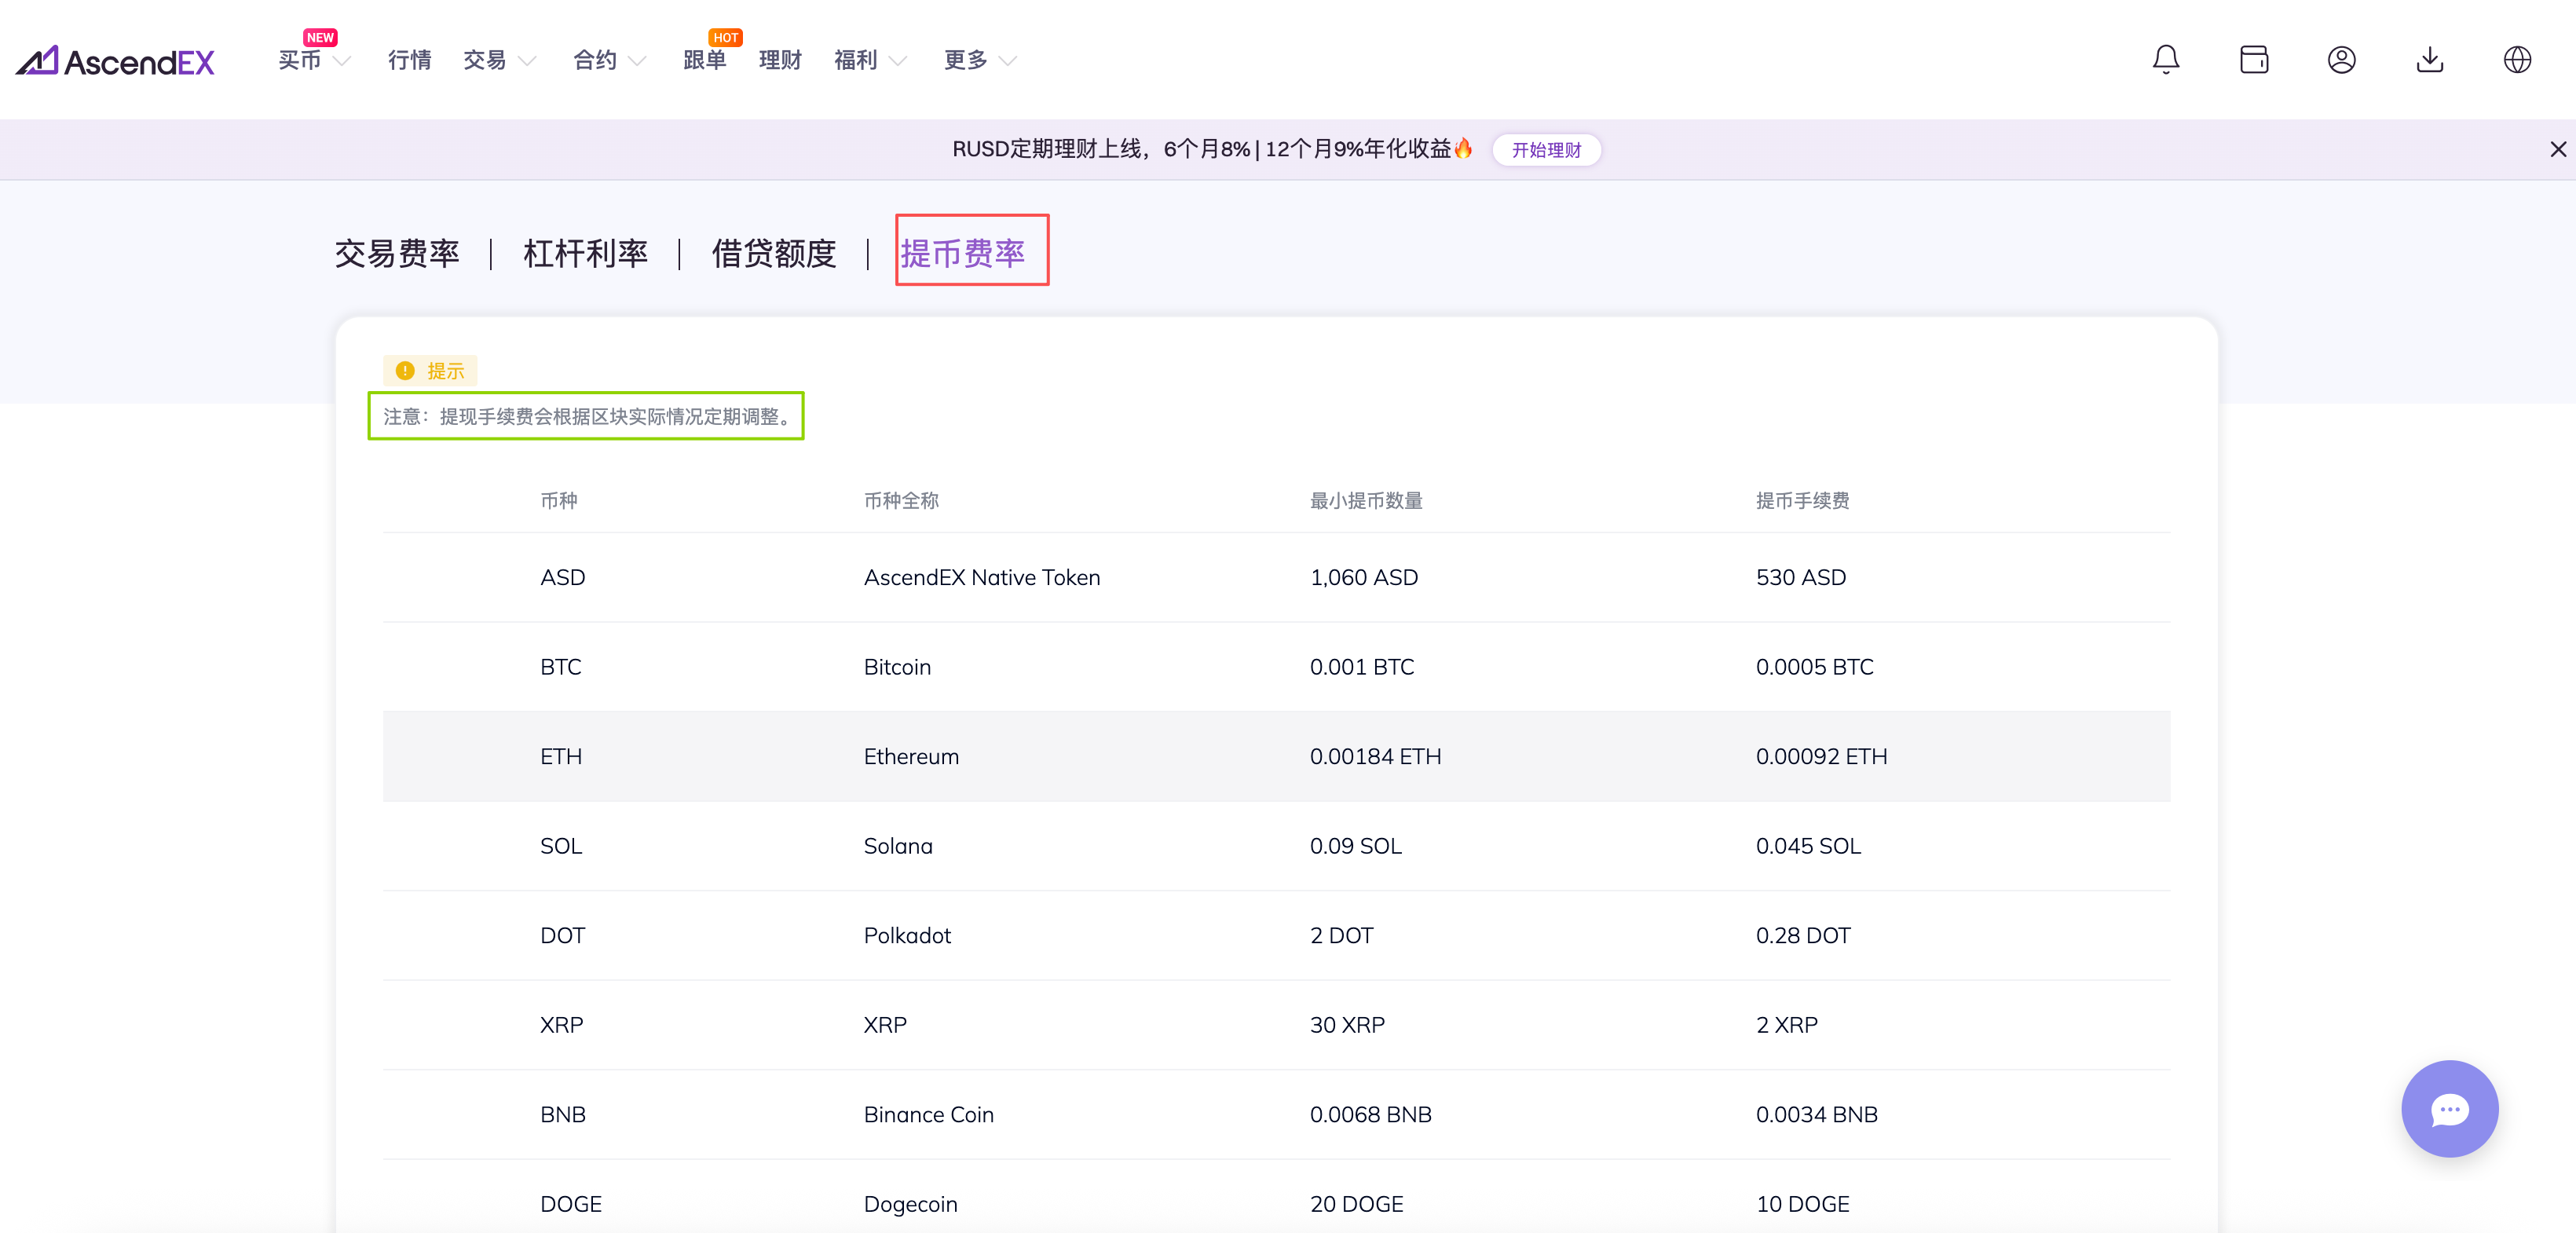Click the app download icon
The image size is (2576, 1233).
point(2429,60)
